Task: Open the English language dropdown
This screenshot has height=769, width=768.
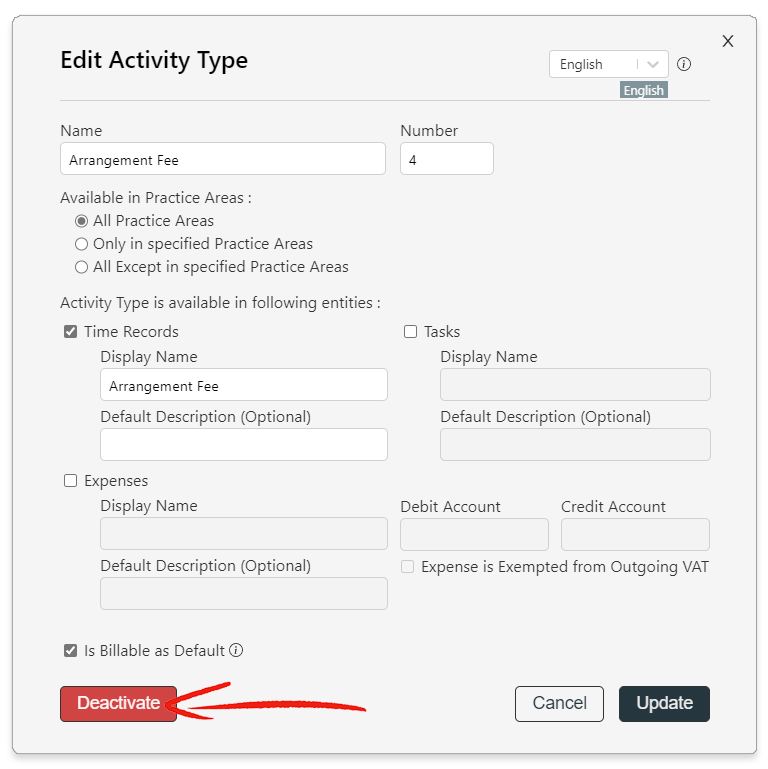Action: point(608,64)
